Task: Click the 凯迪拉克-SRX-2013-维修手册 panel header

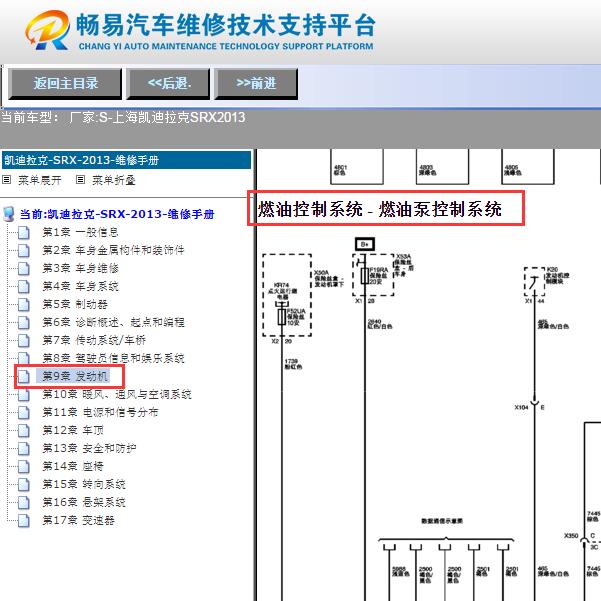Action: click(x=126, y=160)
